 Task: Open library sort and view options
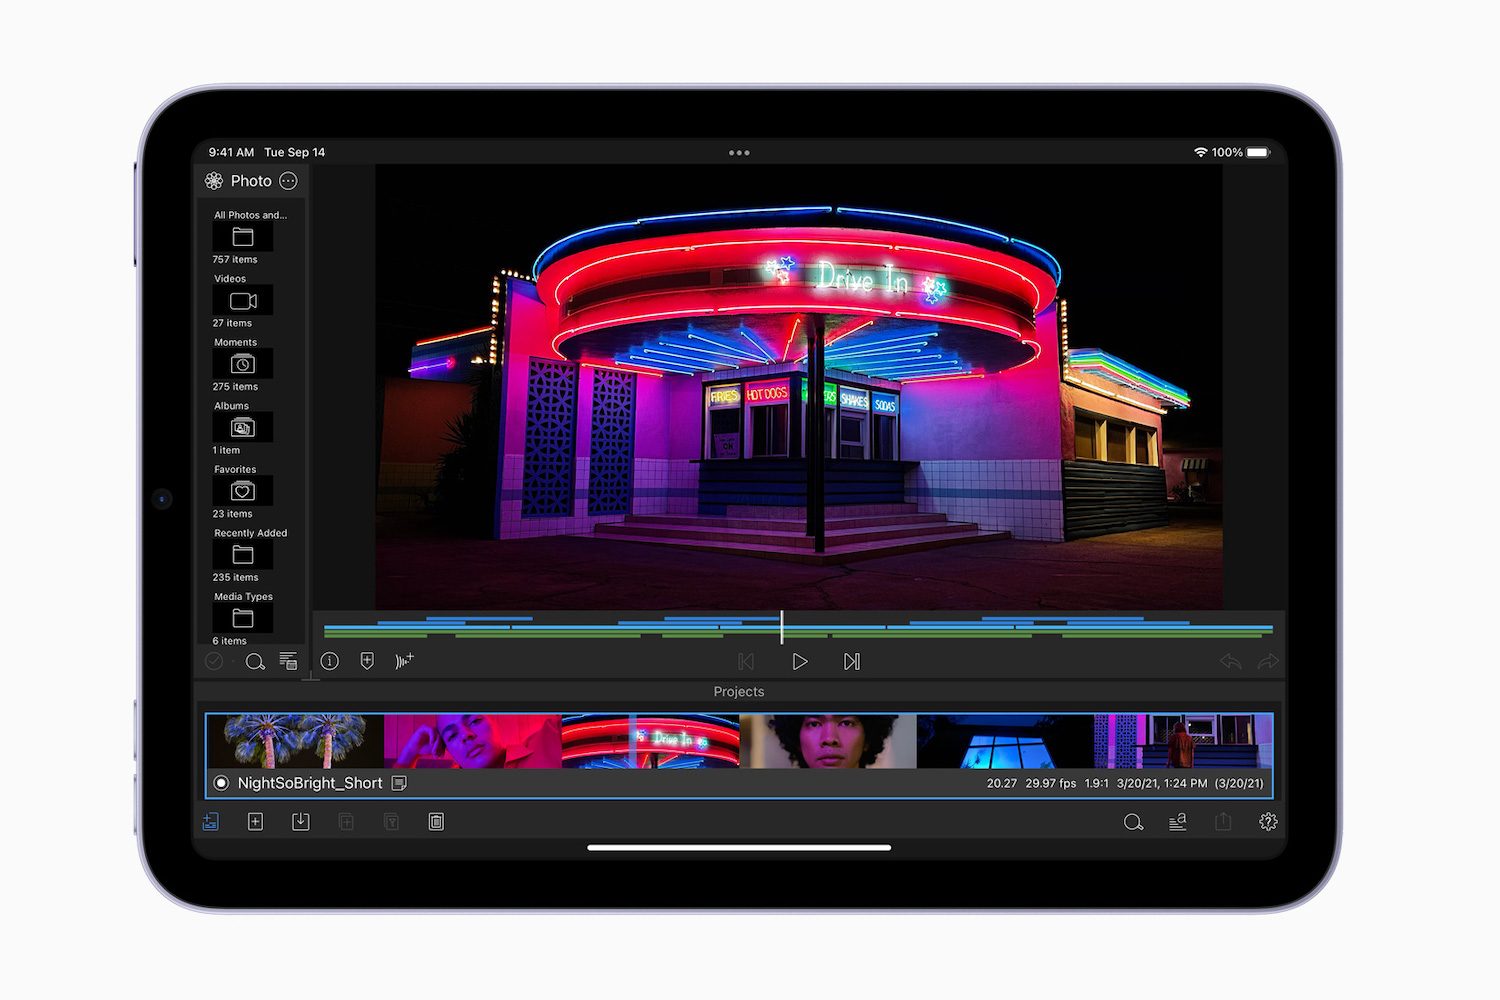pyautogui.click(x=288, y=662)
